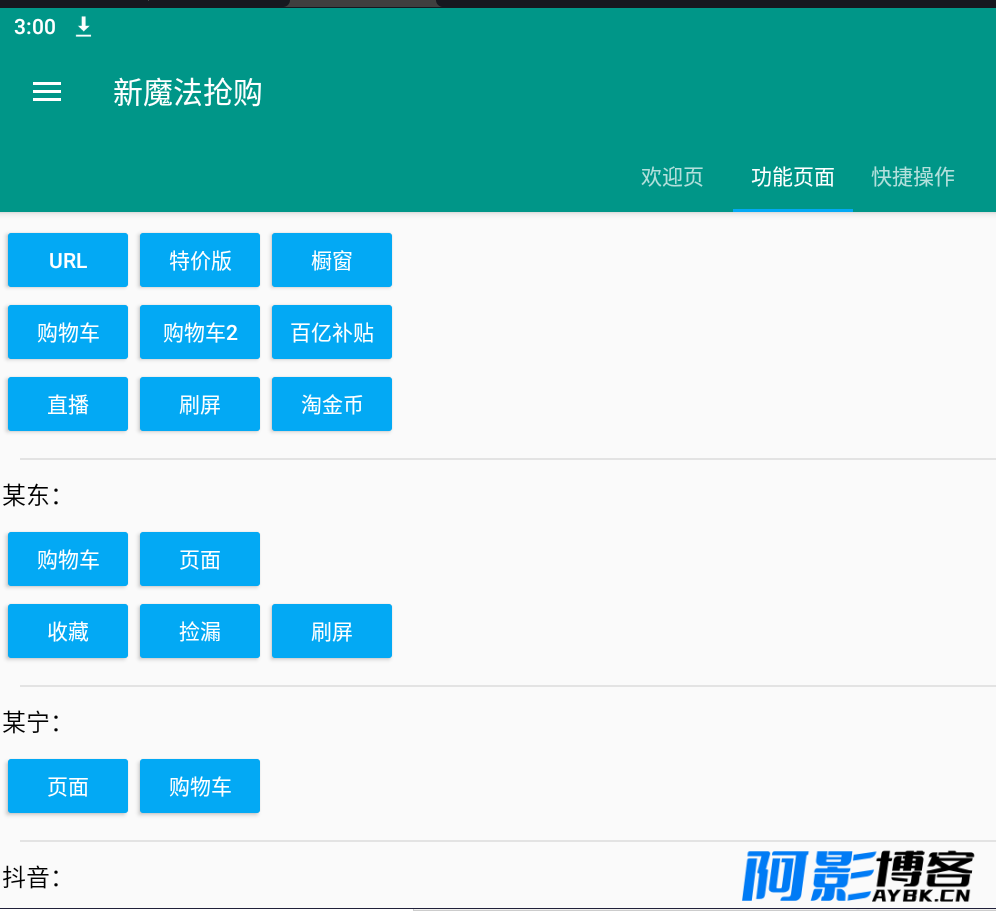This screenshot has width=996, height=912.
Task: Tap 购物车 button under 某东 section
Action: (68, 560)
